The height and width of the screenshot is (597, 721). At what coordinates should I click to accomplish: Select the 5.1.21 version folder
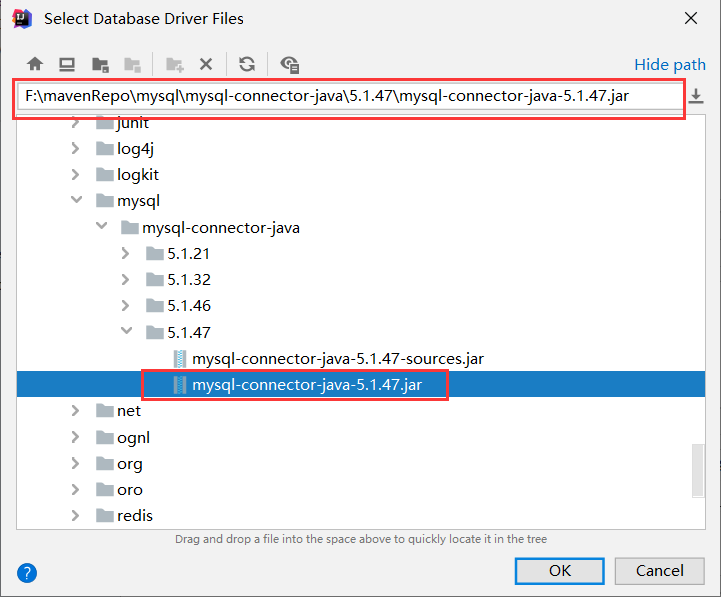point(189,253)
